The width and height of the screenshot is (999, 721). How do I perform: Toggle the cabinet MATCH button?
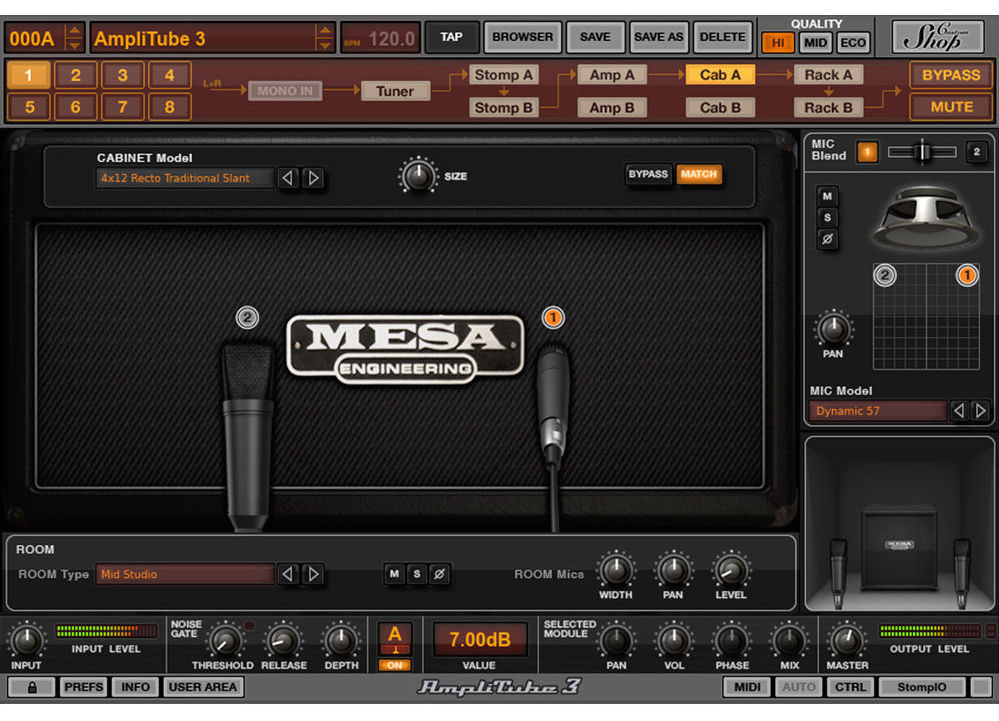(699, 174)
